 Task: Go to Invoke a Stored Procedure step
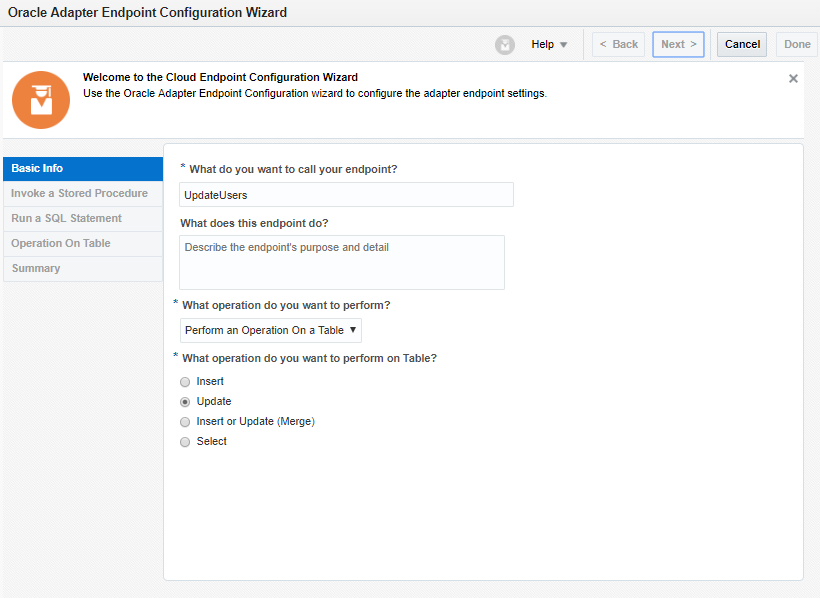click(x=83, y=194)
